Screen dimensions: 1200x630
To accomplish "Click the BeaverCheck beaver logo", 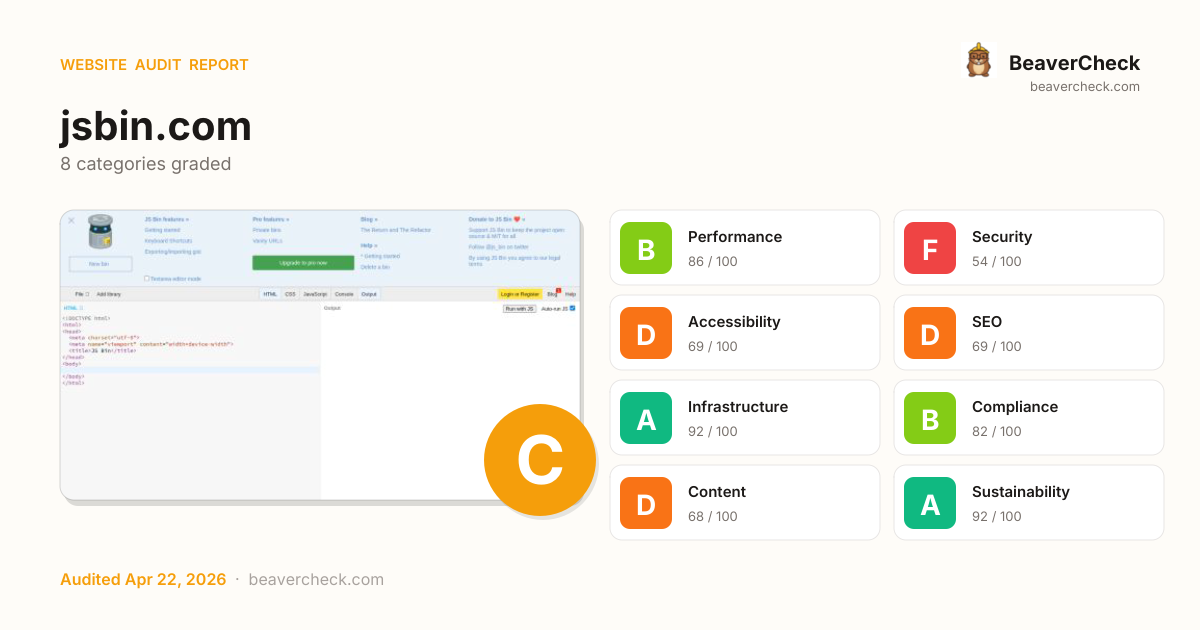I will tap(978, 61).
